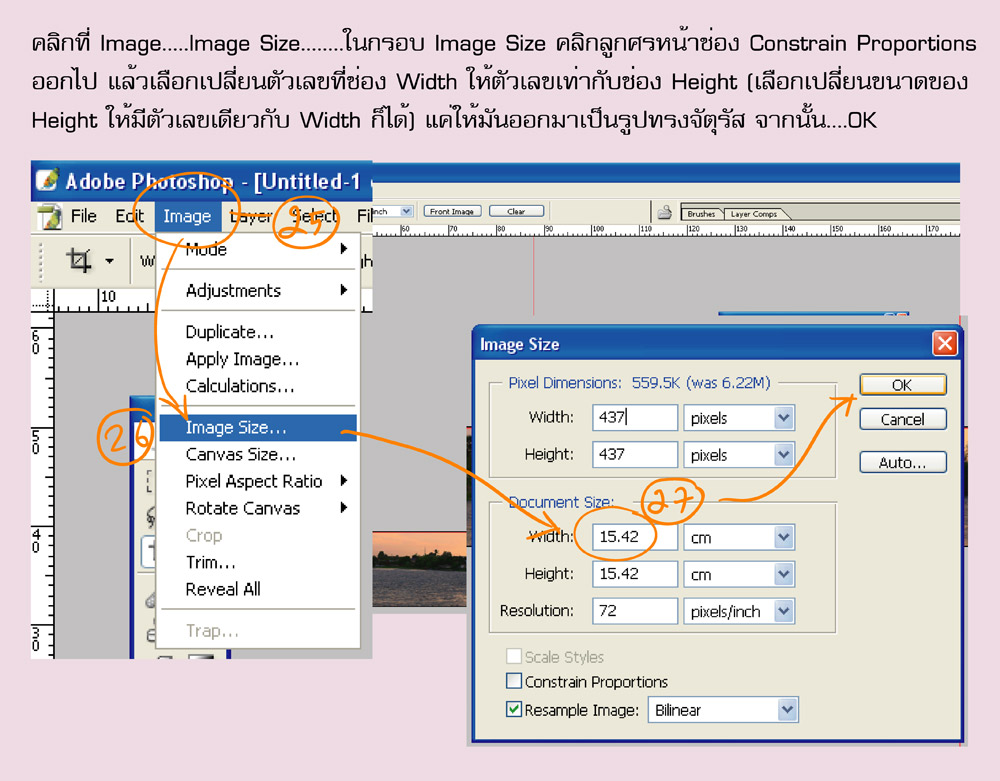The image size is (1000, 781).
Task: Click the Front Image button
Action: coord(453,211)
